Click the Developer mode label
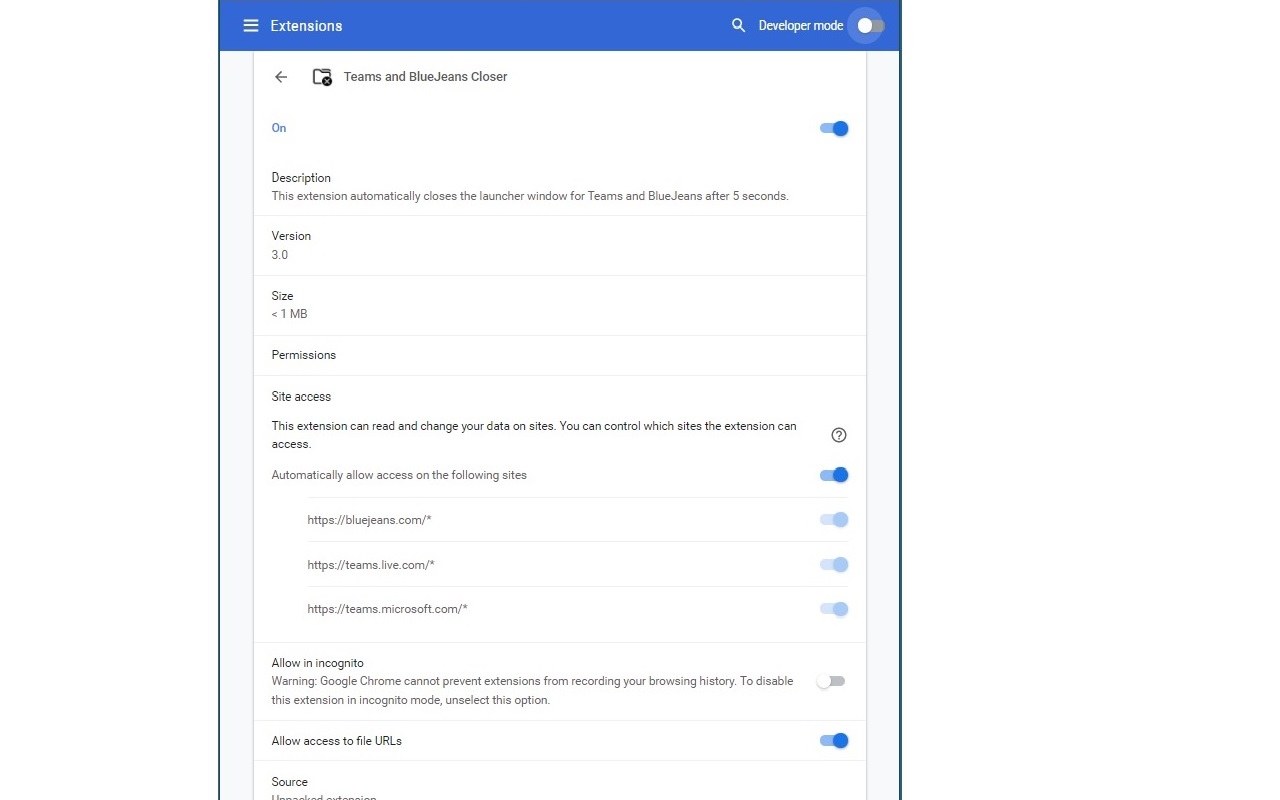The width and height of the screenshot is (1280, 800). point(800,26)
